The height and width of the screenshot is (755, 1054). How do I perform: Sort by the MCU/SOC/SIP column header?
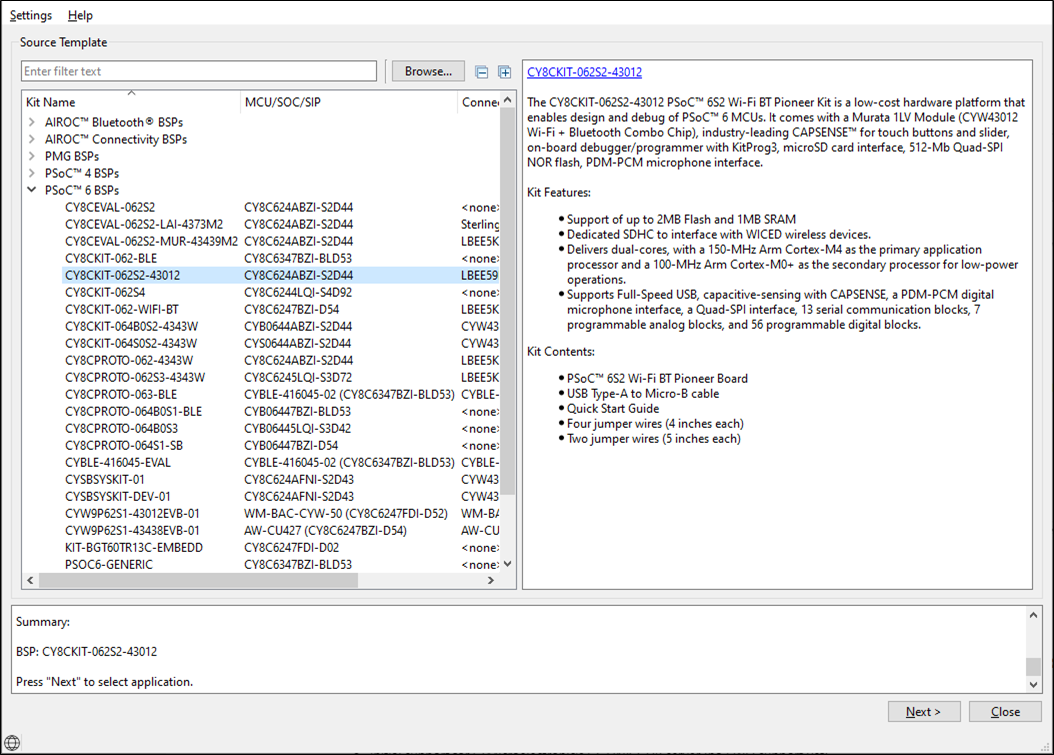[348, 102]
